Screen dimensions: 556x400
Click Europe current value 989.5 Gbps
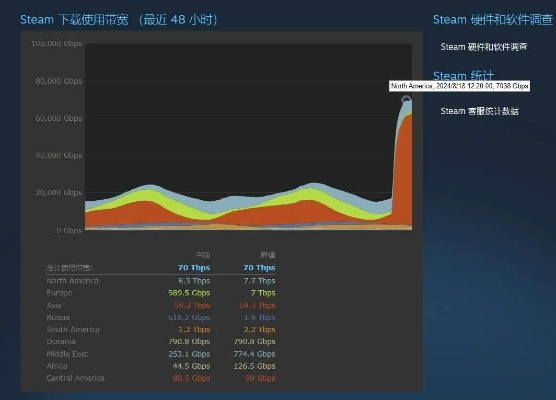(x=189, y=293)
